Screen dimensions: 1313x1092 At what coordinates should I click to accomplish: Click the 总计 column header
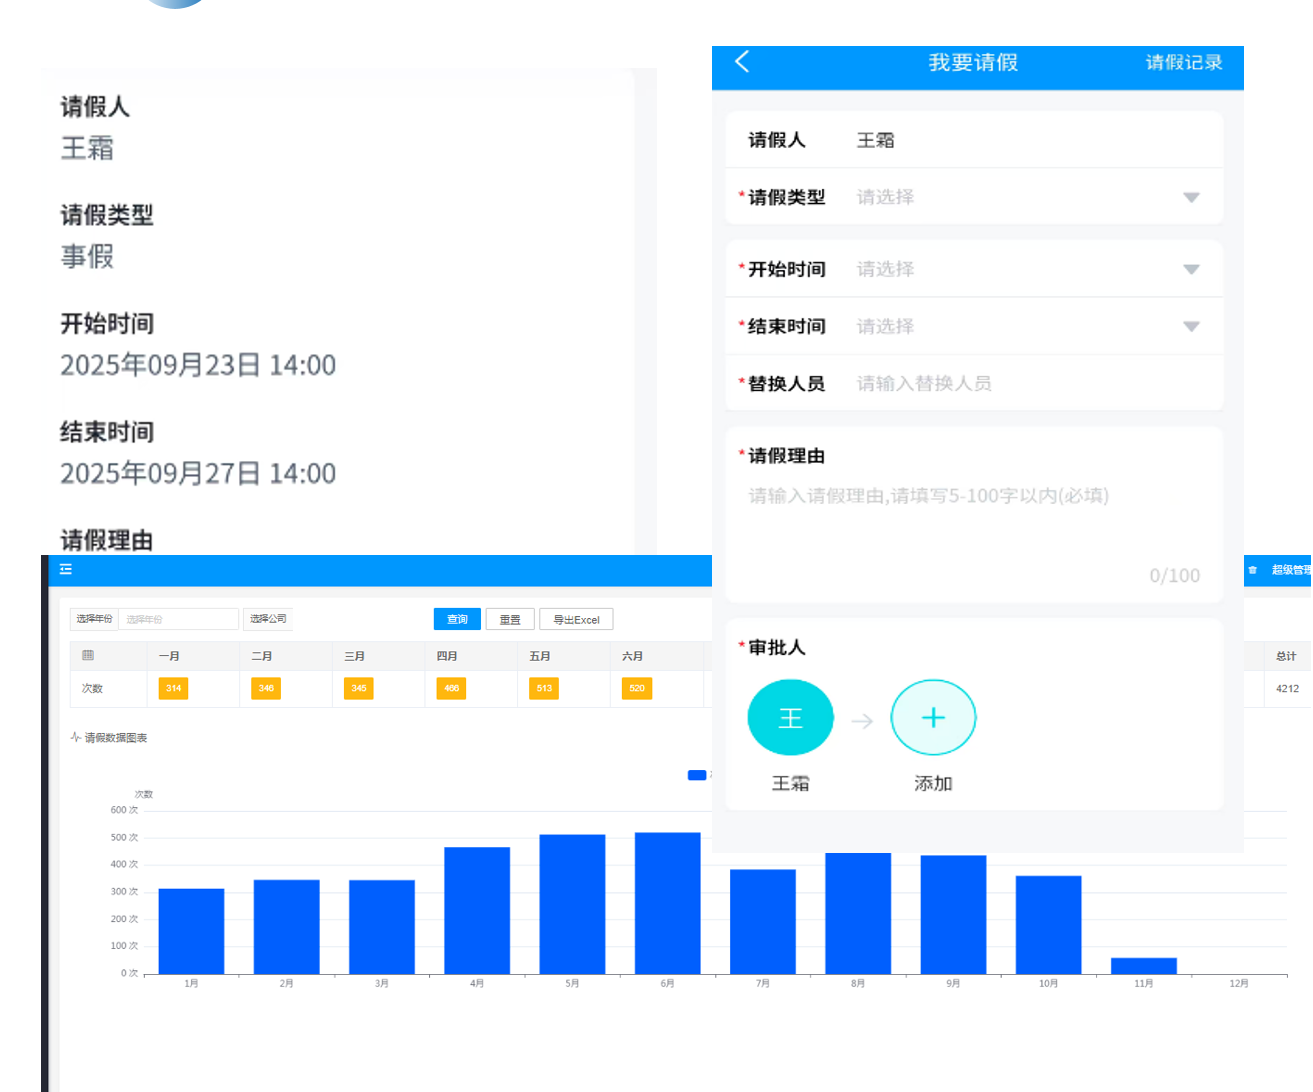click(x=1286, y=656)
